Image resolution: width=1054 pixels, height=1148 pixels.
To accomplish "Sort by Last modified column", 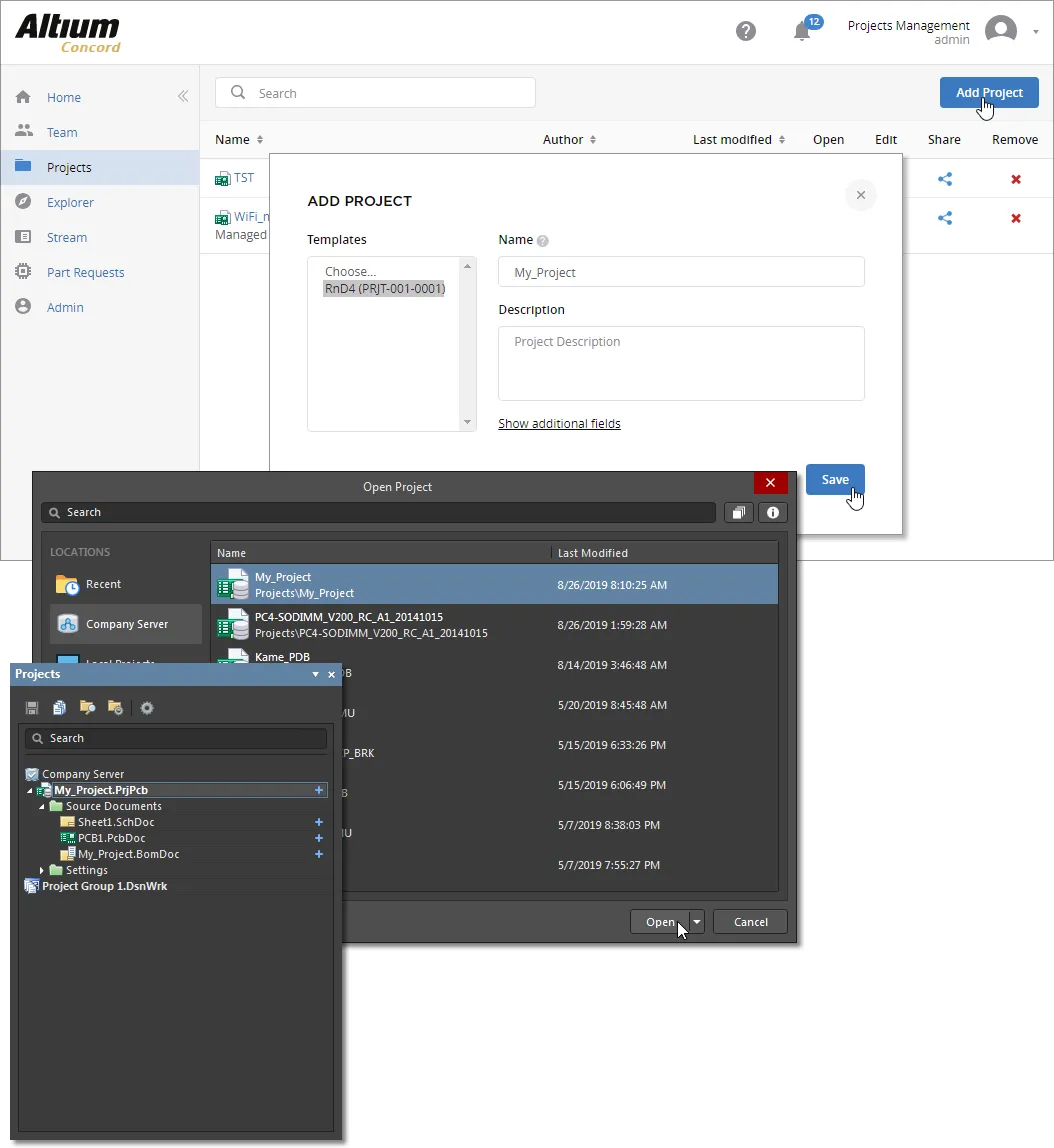I will [739, 140].
